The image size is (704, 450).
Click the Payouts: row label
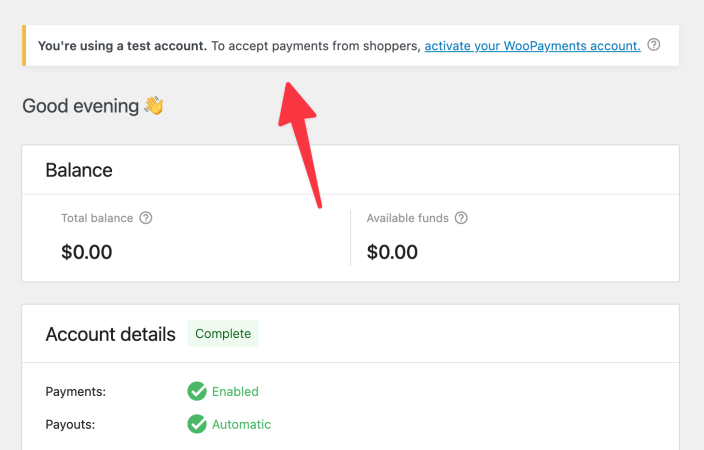(70, 424)
